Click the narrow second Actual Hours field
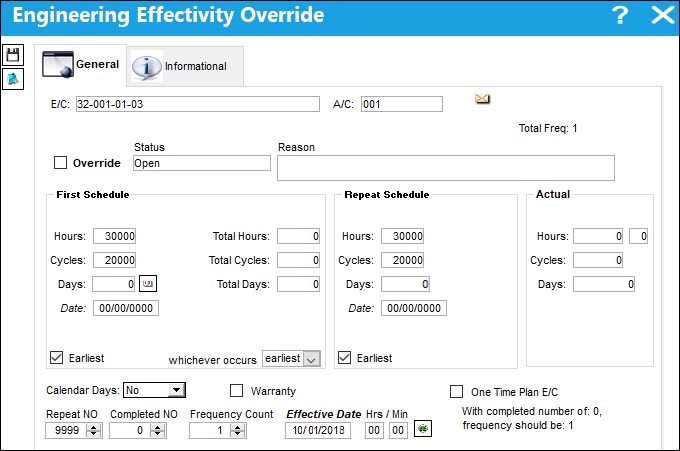680x451 pixels. point(638,236)
